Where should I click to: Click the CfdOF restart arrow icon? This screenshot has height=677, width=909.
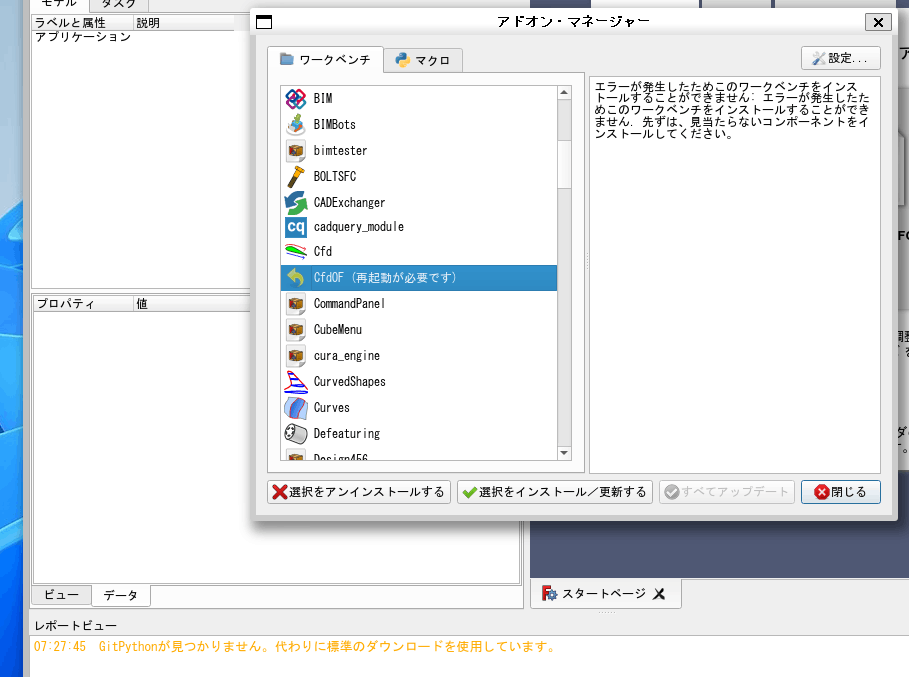pyautogui.click(x=296, y=278)
